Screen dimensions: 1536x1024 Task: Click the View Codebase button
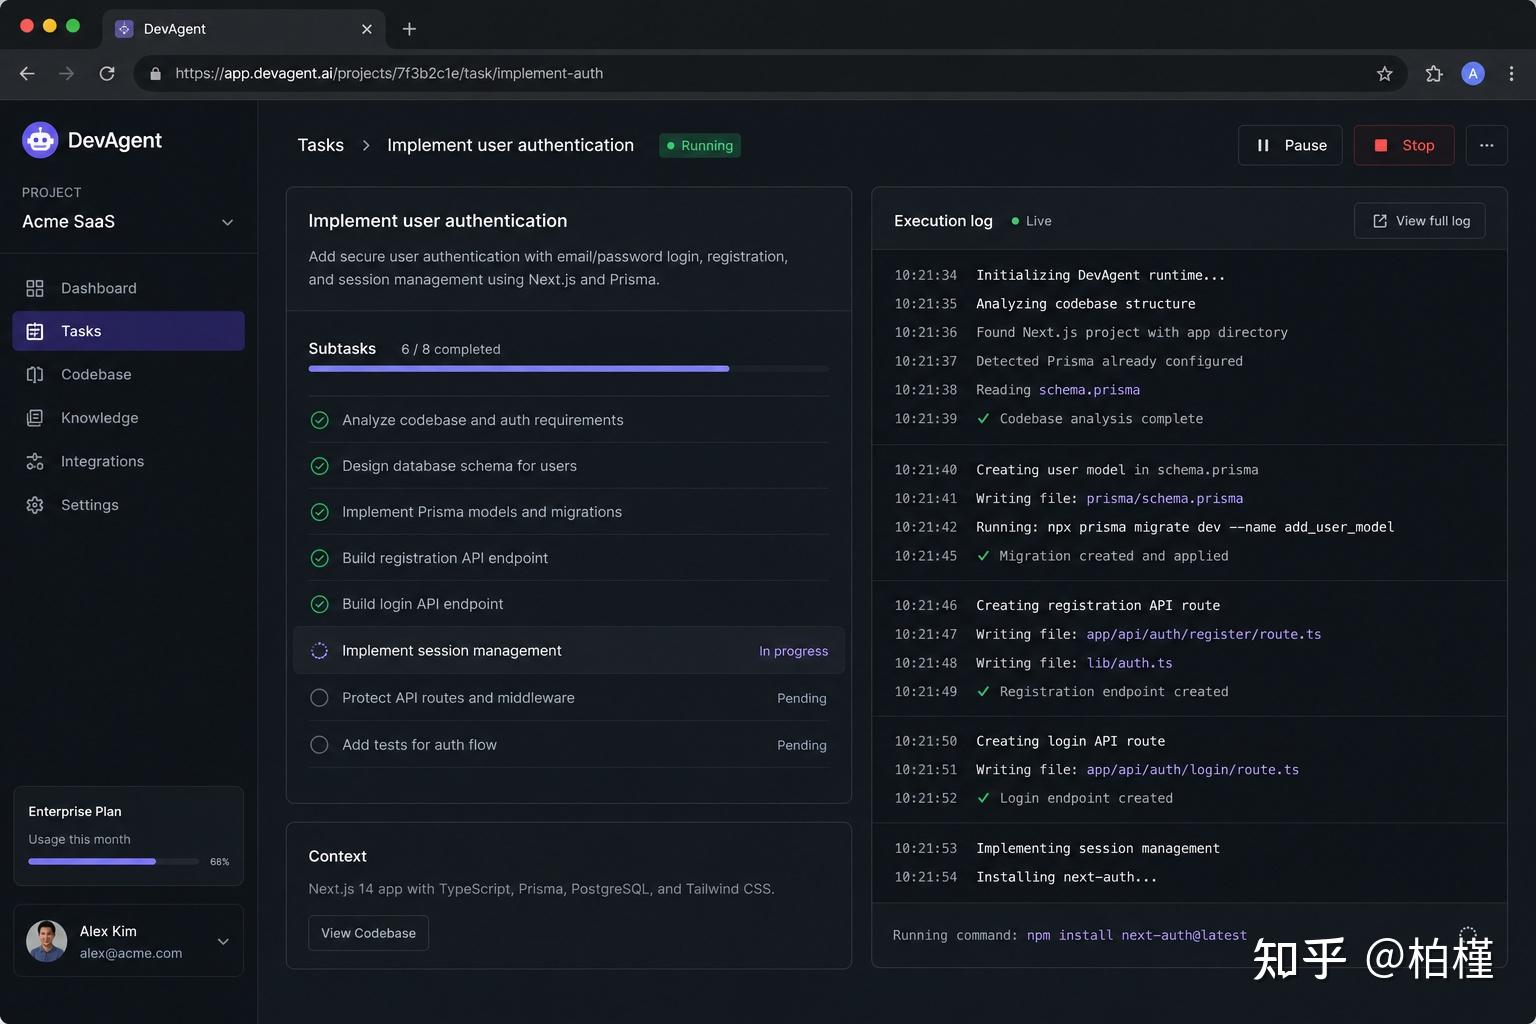368,933
